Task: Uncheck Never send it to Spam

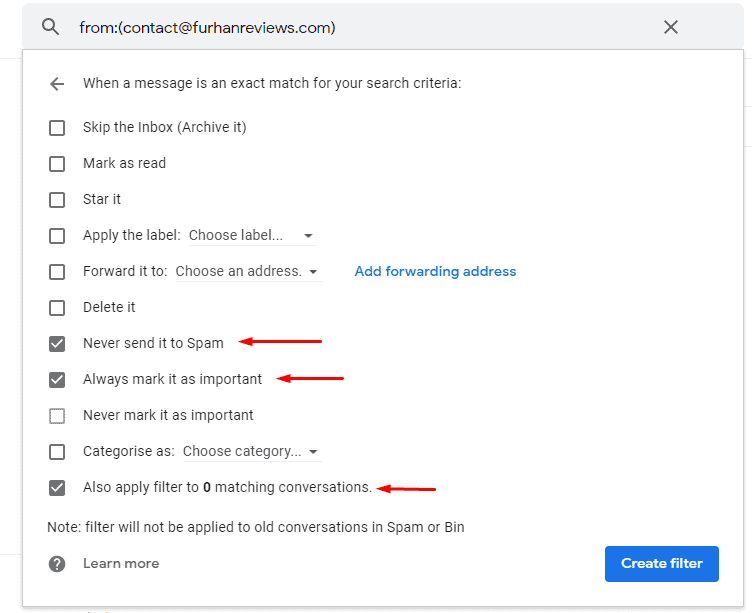Action: pos(57,344)
